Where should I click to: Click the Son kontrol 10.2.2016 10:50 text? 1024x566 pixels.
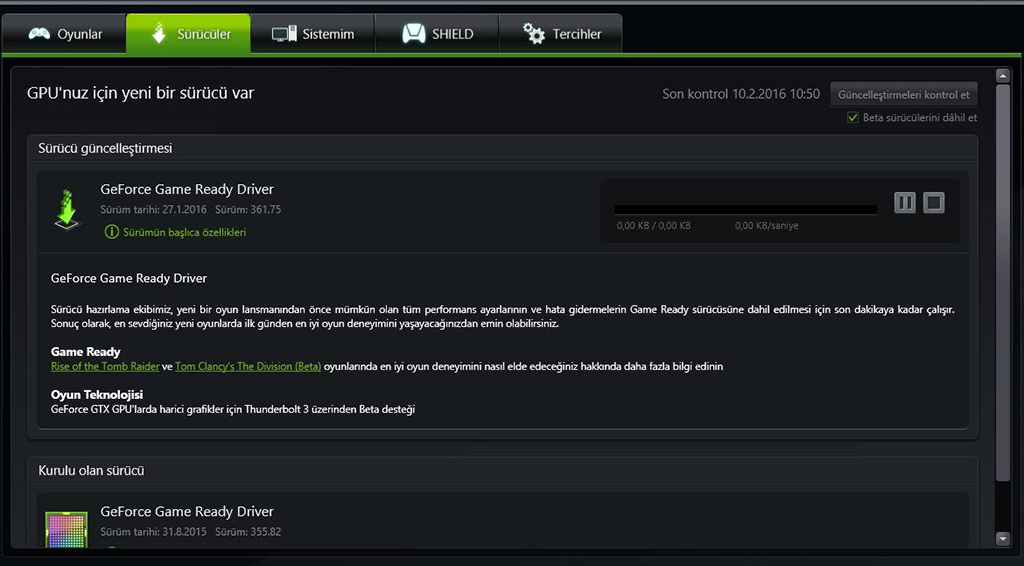click(741, 94)
